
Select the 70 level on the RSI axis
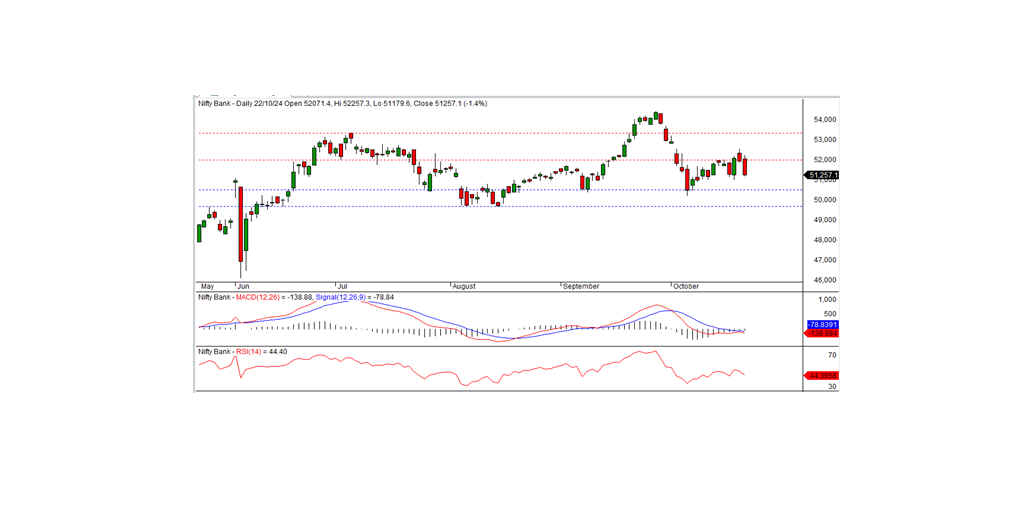click(x=832, y=355)
